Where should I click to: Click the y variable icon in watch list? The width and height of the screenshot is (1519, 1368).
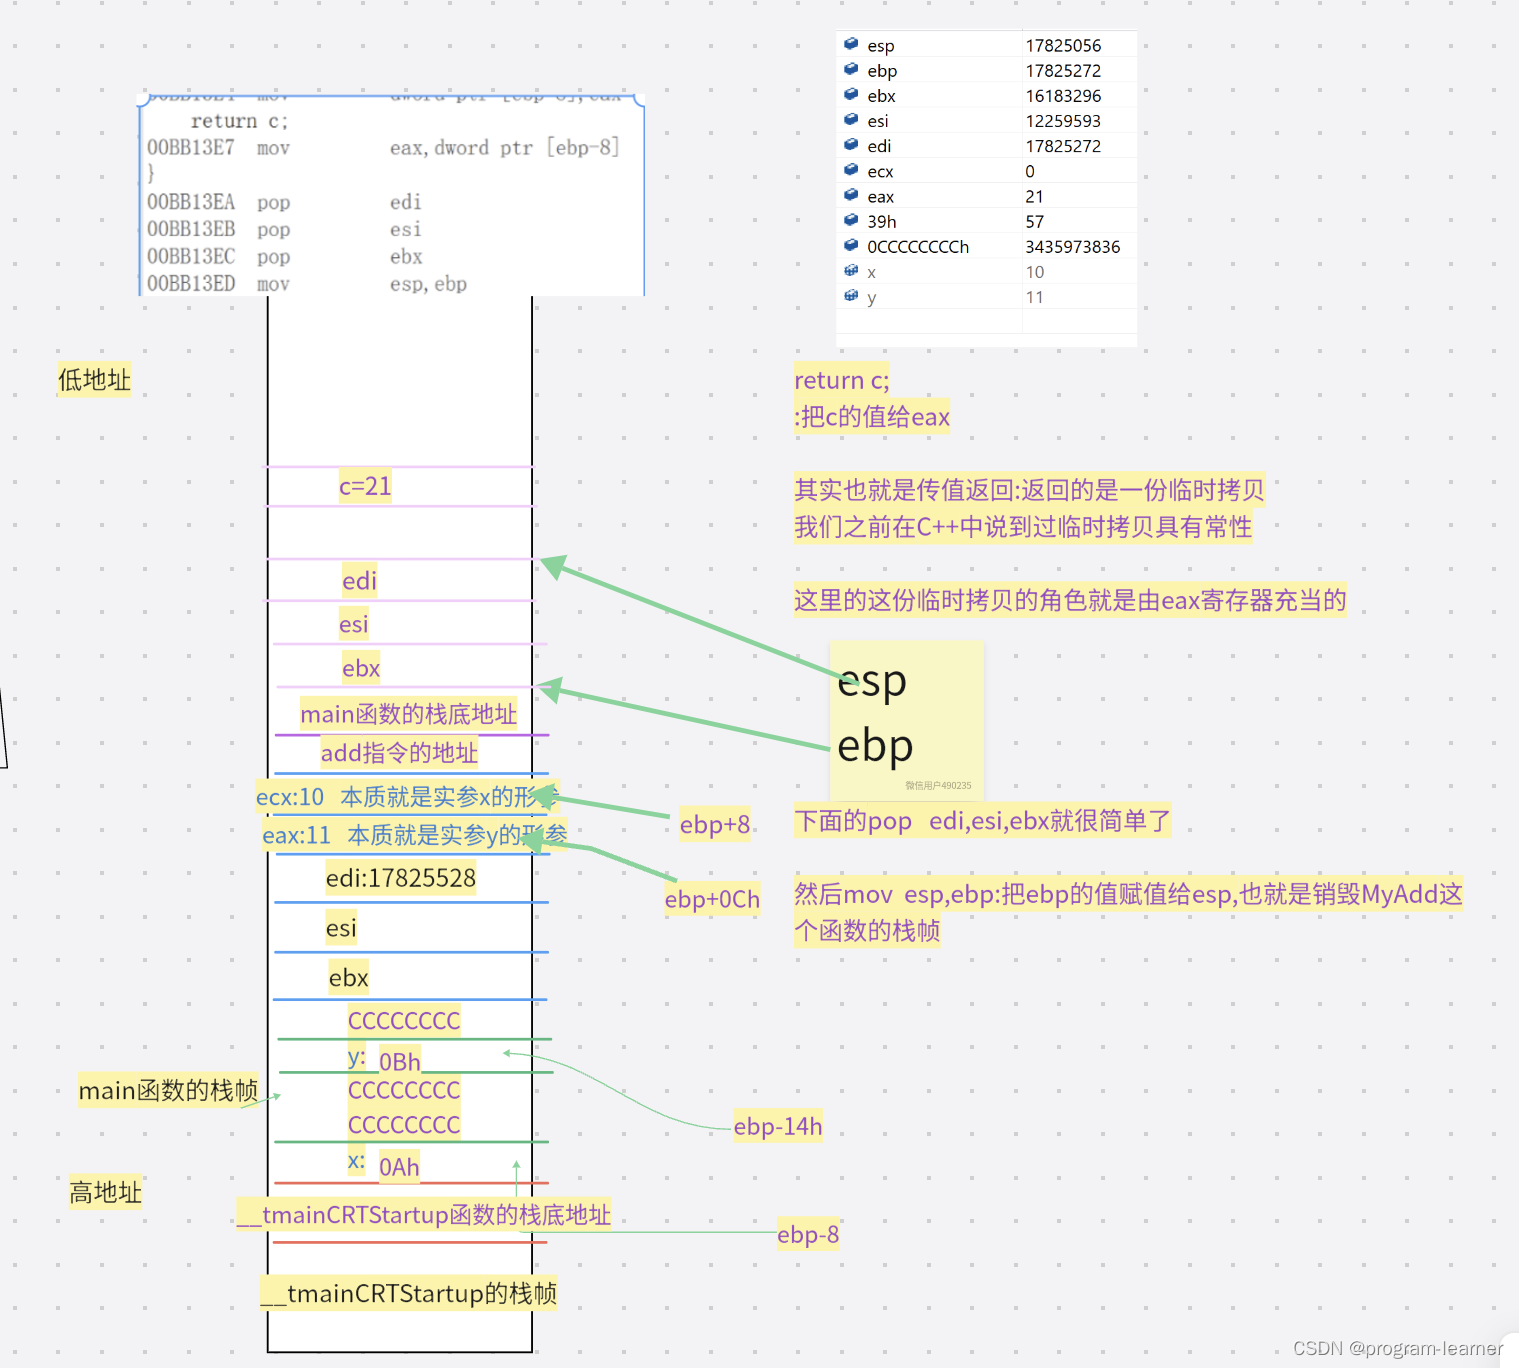coord(851,296)
